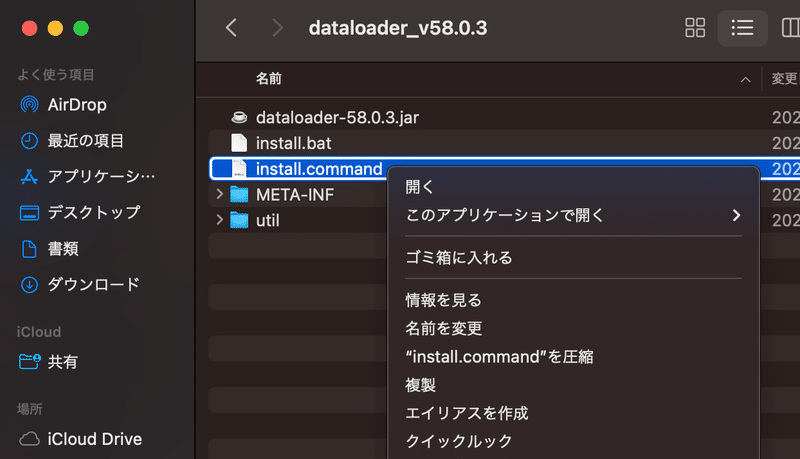Click the back navigation arrow
Screen dimensions: 800x459
click(231, 28)
